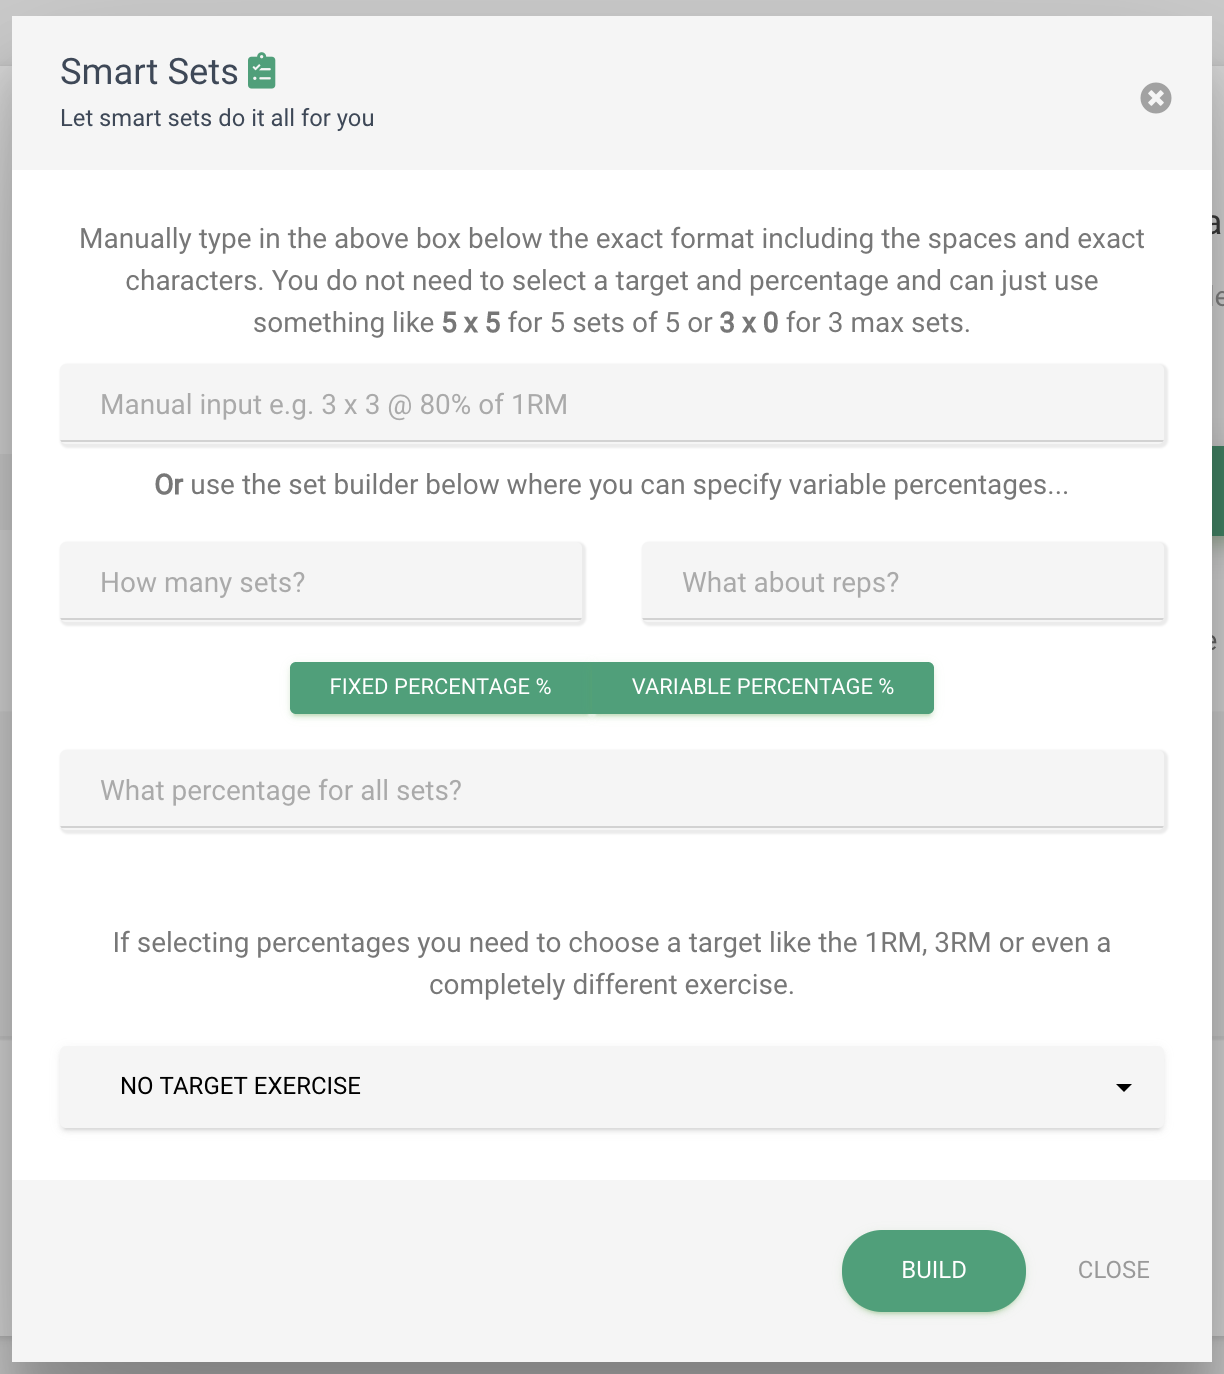The height and width of the screenshot is (1374, 1224).
Task: Switch to the Fixed Percentage tab
Action: click(440, 687)
